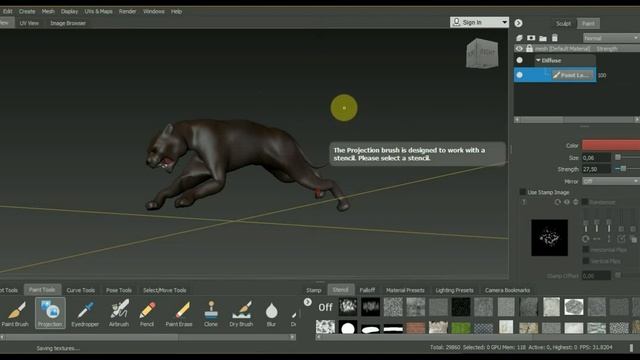
Task: Switch to the Falloff tab
Action: 367,290
